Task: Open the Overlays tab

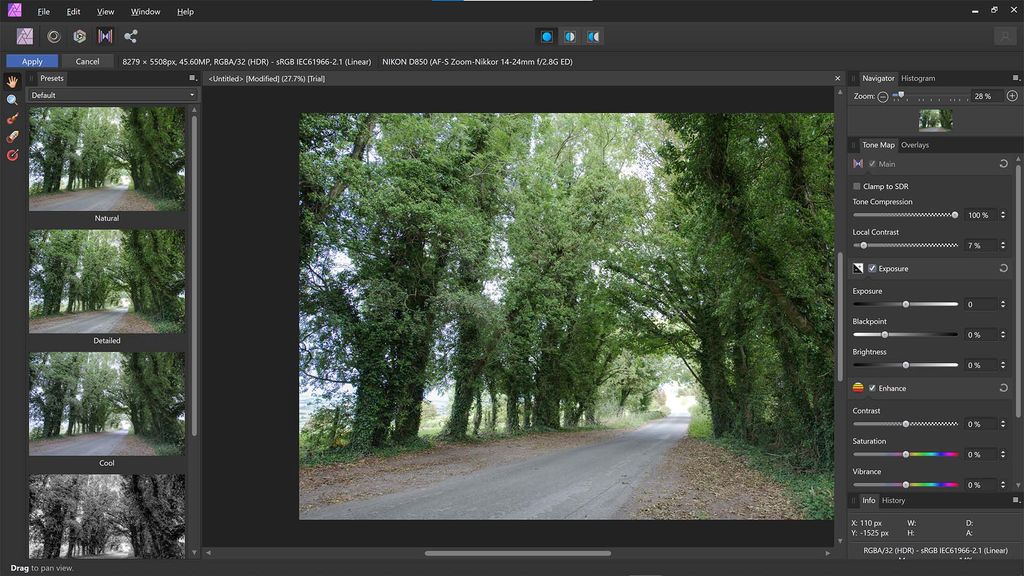Action: click(914, 145)
